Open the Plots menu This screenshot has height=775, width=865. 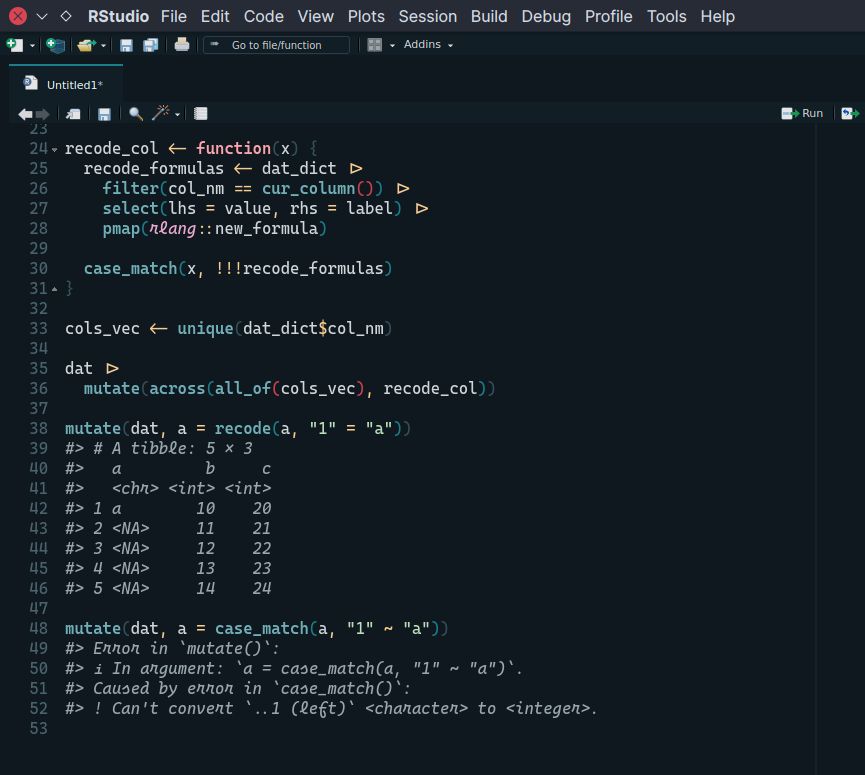366,17
